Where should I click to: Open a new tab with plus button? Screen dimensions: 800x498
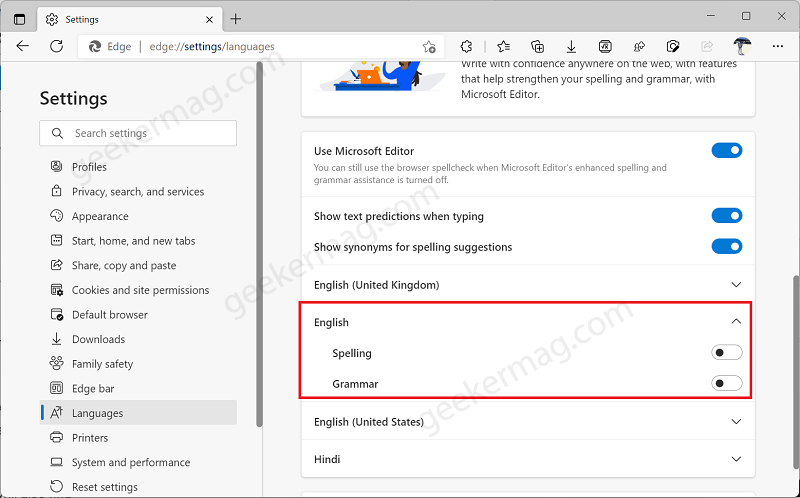coord(235,19)
